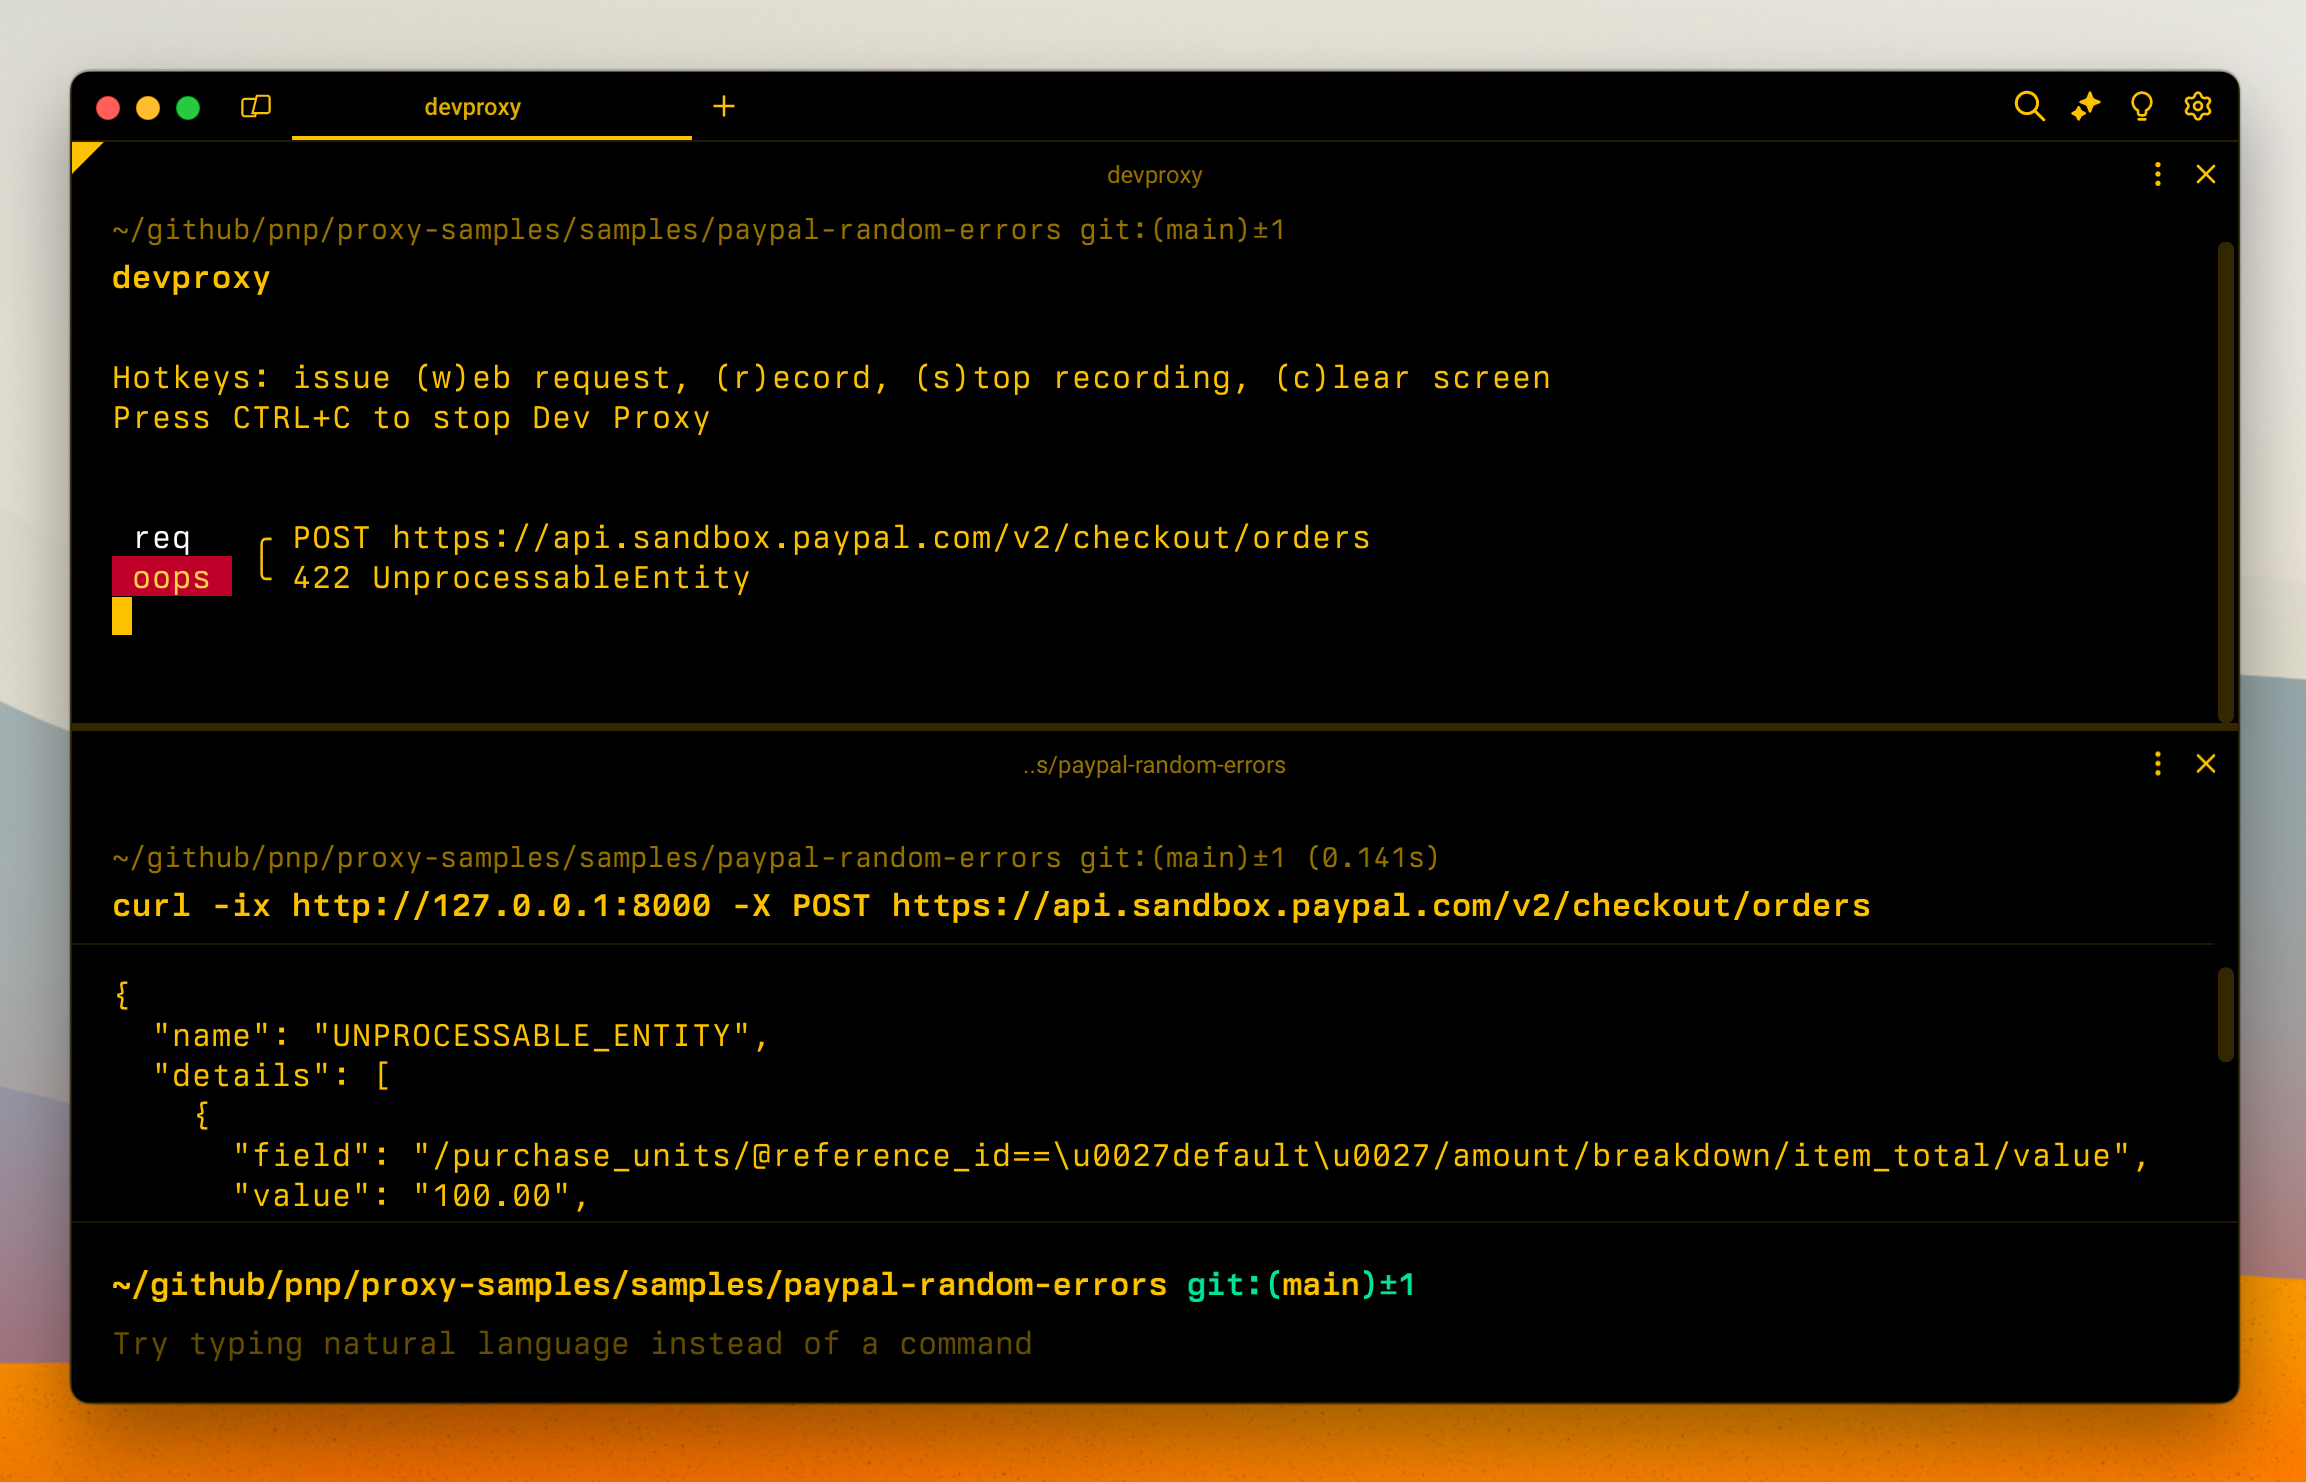Click the natural language command input field
2306x1482 pixels.
pyautogui.click(x=572, y=1343)
